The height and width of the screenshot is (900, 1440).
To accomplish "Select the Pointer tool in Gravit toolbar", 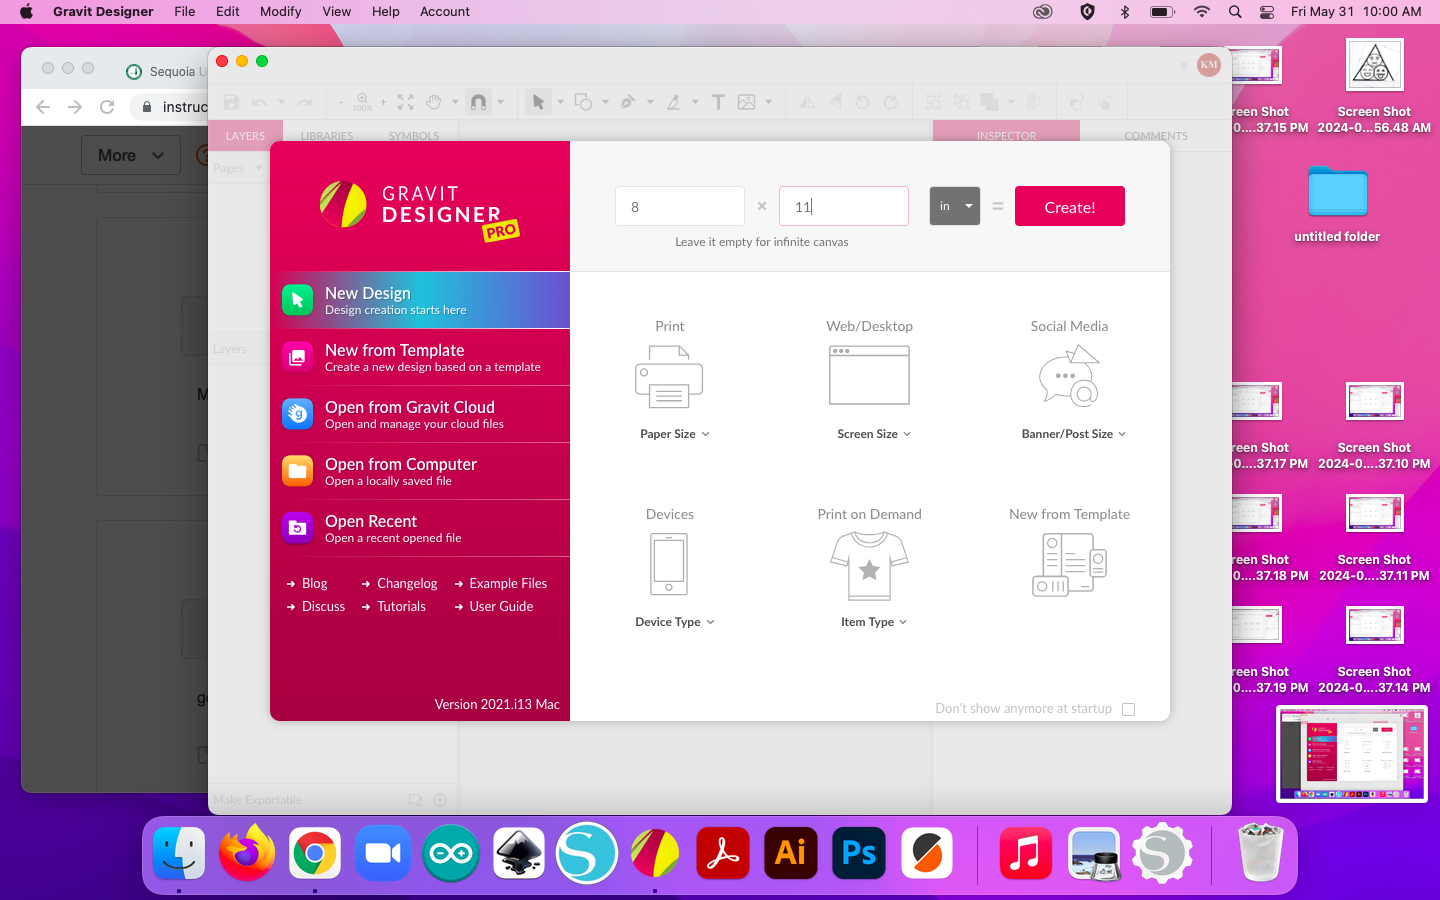I will (538, 102).
